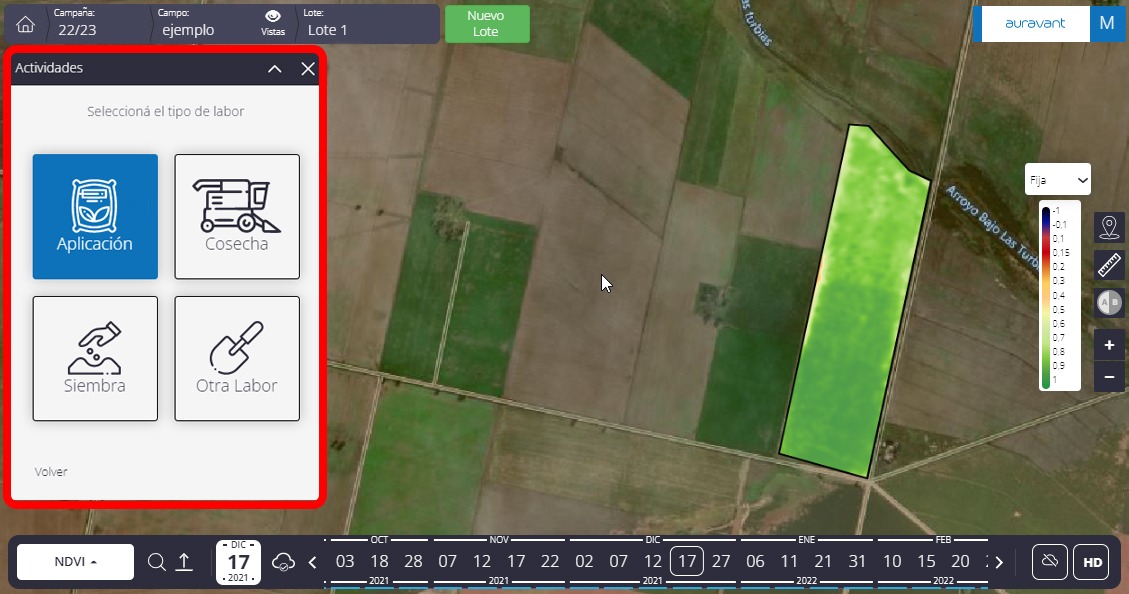Pick the Siembra sowing option
Screen dimensions: 1129x594
point(95,358)
